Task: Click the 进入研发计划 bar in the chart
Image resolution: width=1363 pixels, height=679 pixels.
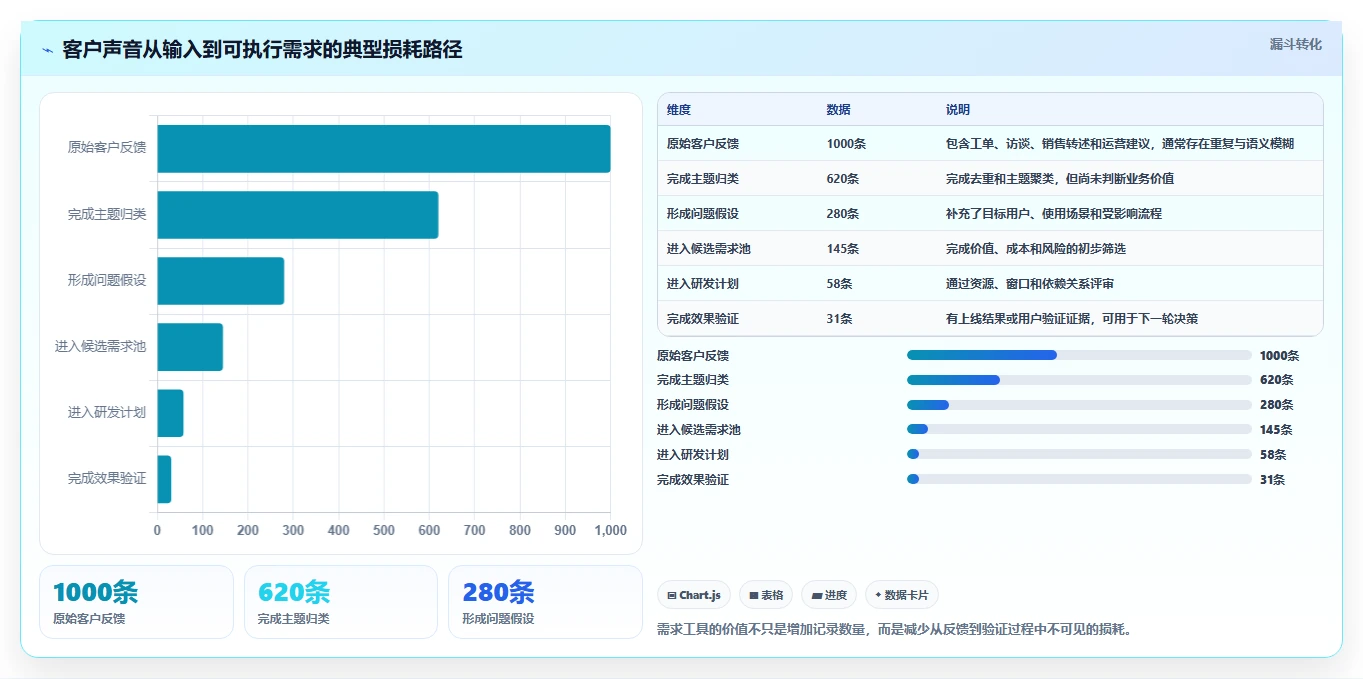Action: point(170,413)
